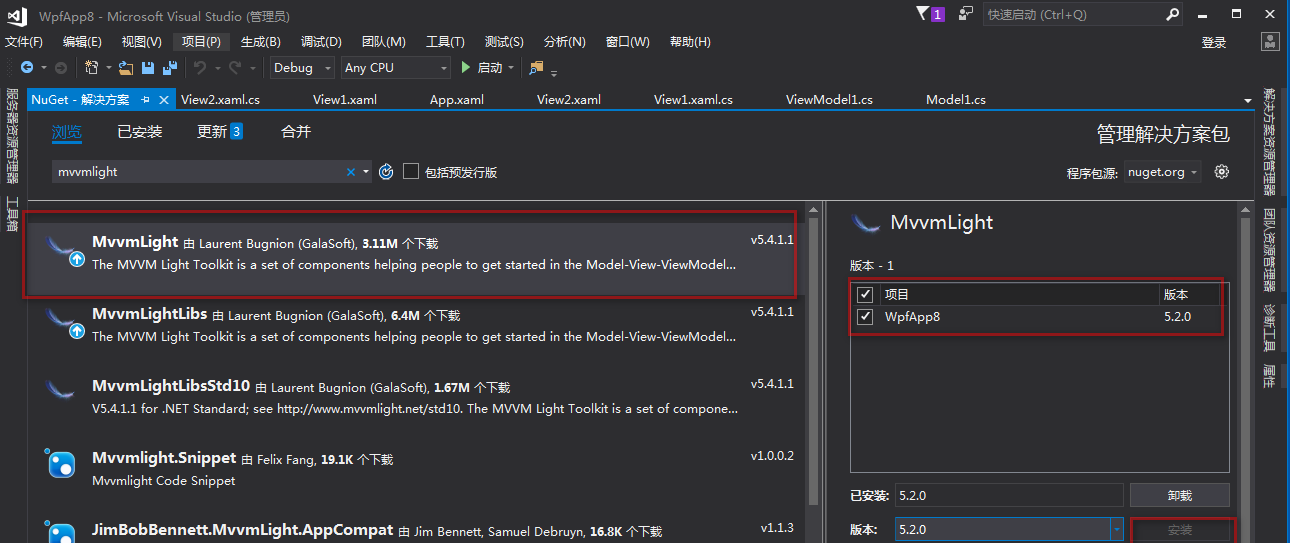Viewport: 1290px width, 543px height.
Task: Open the nuget.org package source dropdown
Action: (1163, 172)
